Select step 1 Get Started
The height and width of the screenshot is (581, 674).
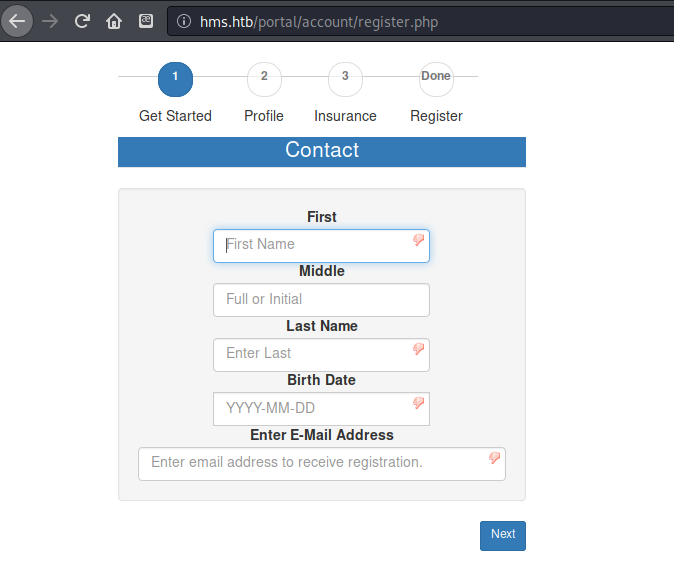[175, 78]
